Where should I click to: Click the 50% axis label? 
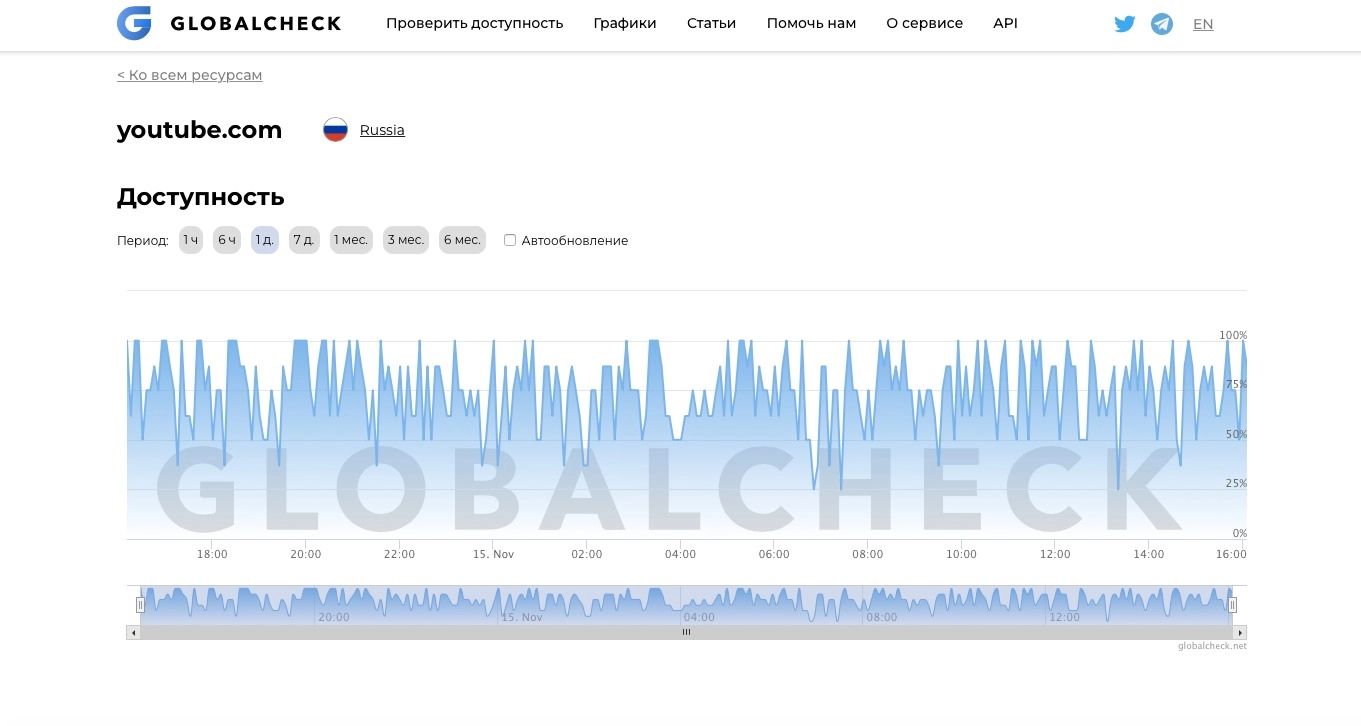(1237, 434)
